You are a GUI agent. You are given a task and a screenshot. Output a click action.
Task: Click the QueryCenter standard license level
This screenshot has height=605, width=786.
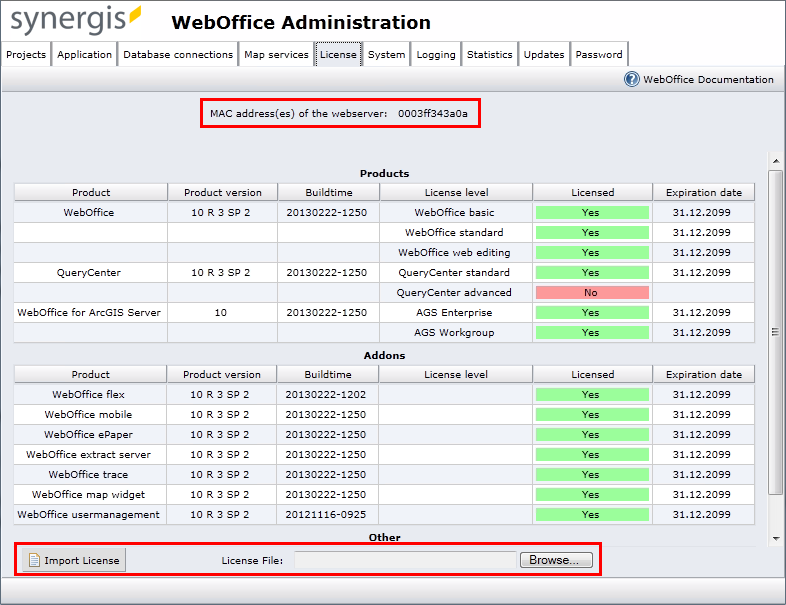click(x=454, y=273)
